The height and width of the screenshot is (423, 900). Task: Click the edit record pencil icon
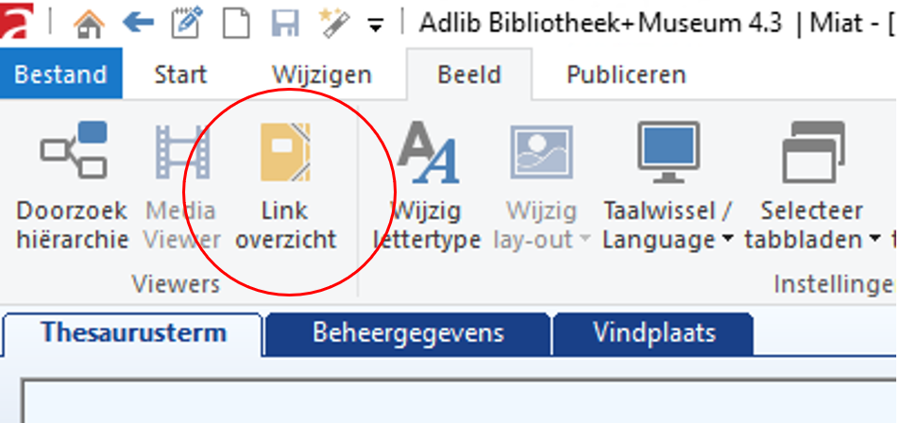click(x=186, y=22)
